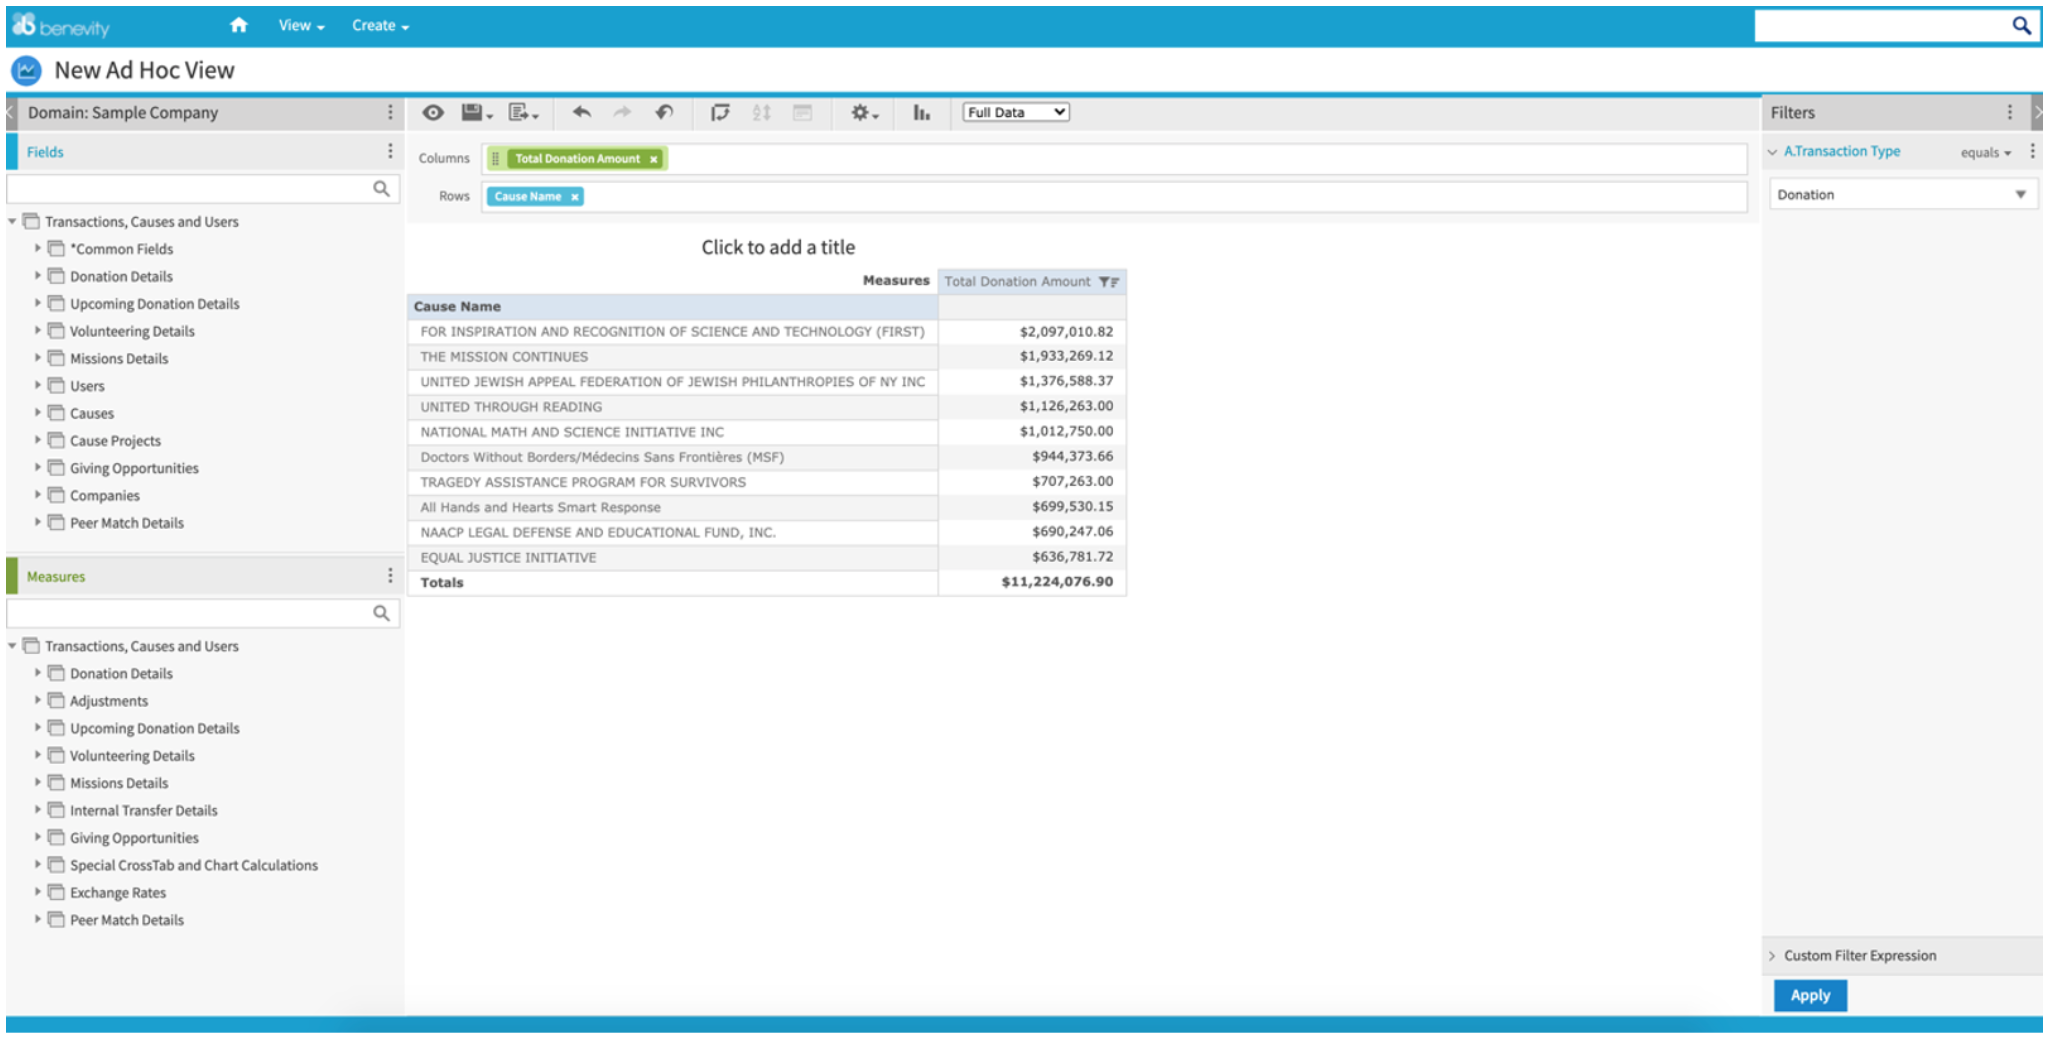Remove Total Donation Amount from Columns
This screenshot has height=1038, width=2050.
(x=654, y=159)
